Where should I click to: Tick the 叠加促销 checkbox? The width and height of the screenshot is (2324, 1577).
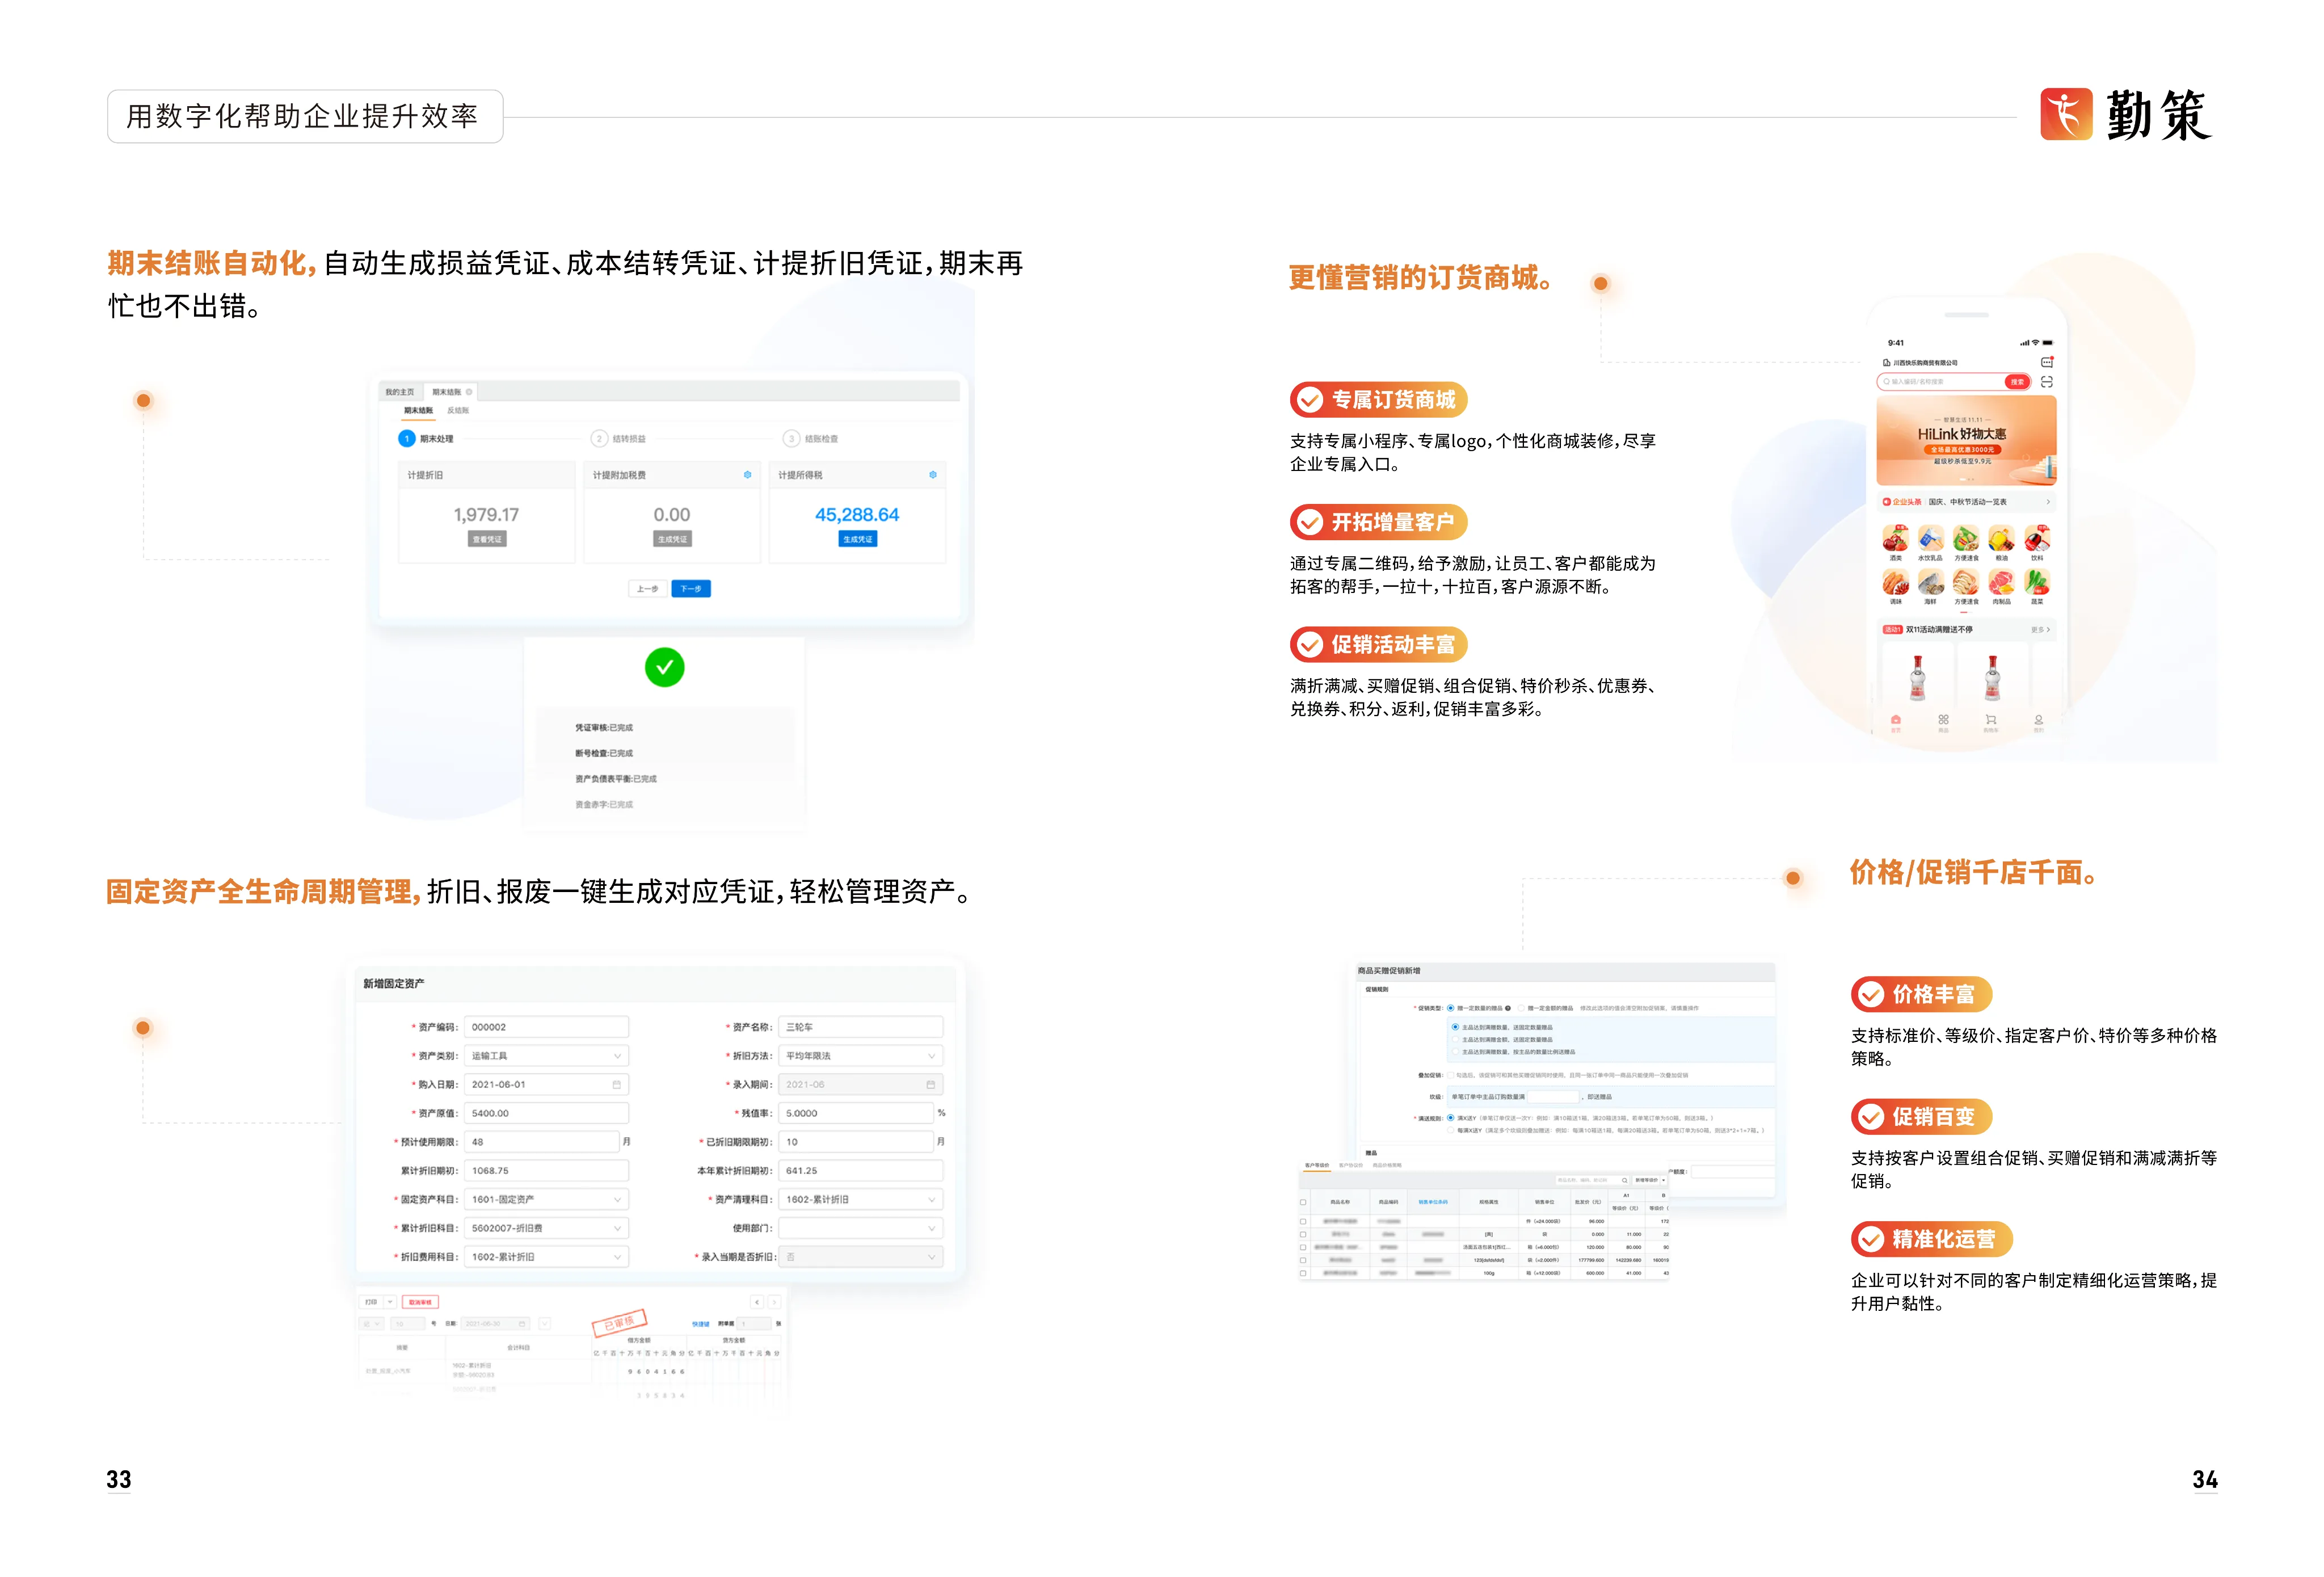click(1451, 1075)
